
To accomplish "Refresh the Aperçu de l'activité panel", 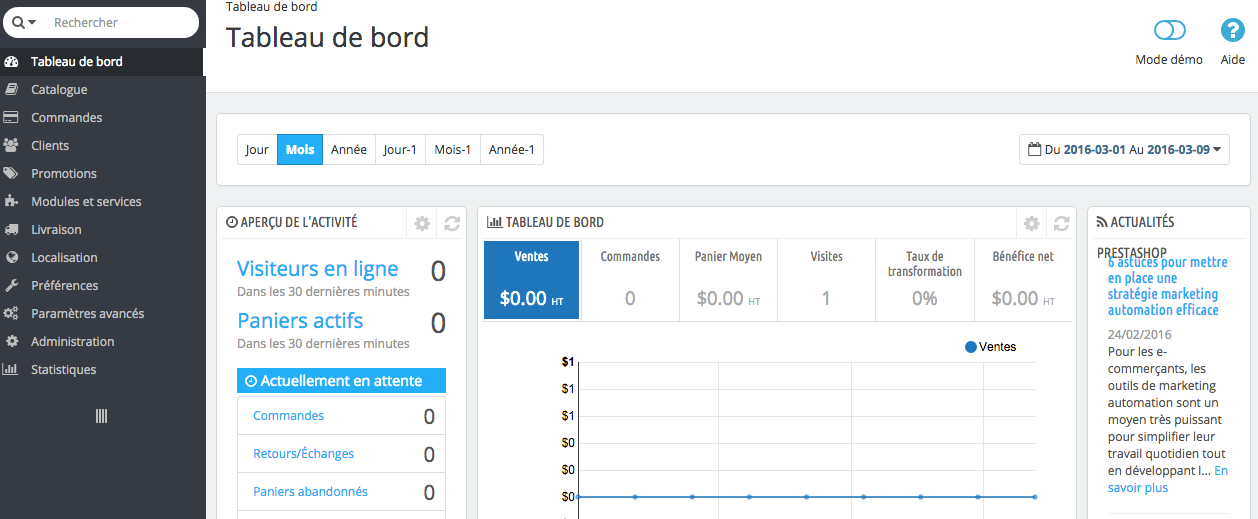I will pos(452,223).
